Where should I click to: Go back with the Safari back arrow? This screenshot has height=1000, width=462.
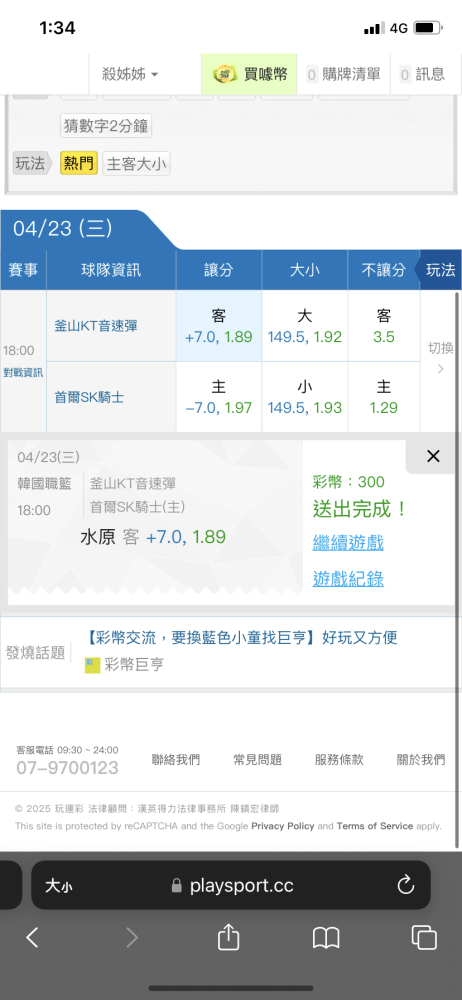pyautogui.click(x=33, y=938)
